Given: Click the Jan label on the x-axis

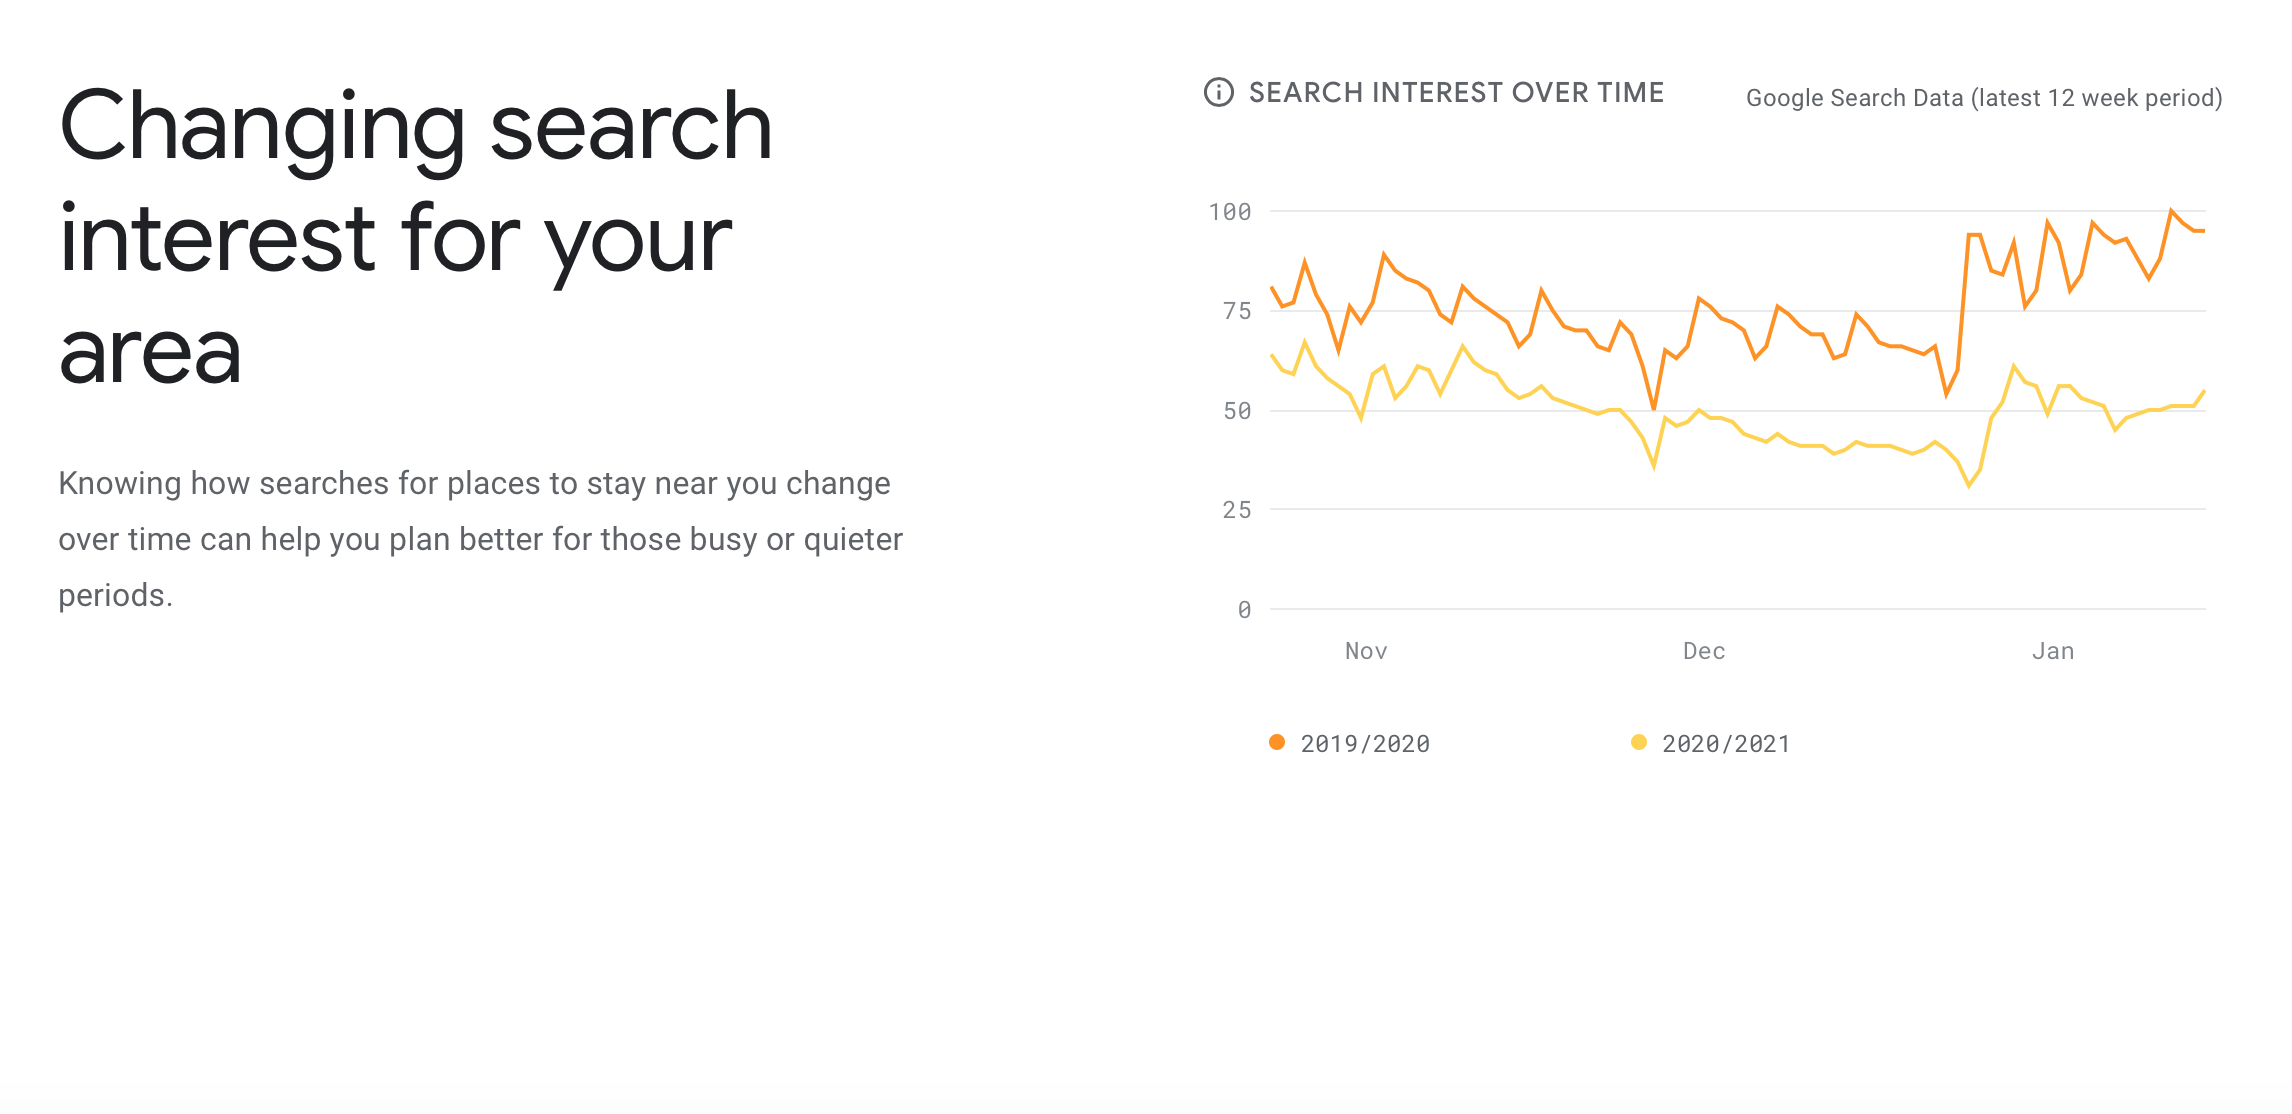Looking at the screenshot, I should click(x=2053, y=651).
